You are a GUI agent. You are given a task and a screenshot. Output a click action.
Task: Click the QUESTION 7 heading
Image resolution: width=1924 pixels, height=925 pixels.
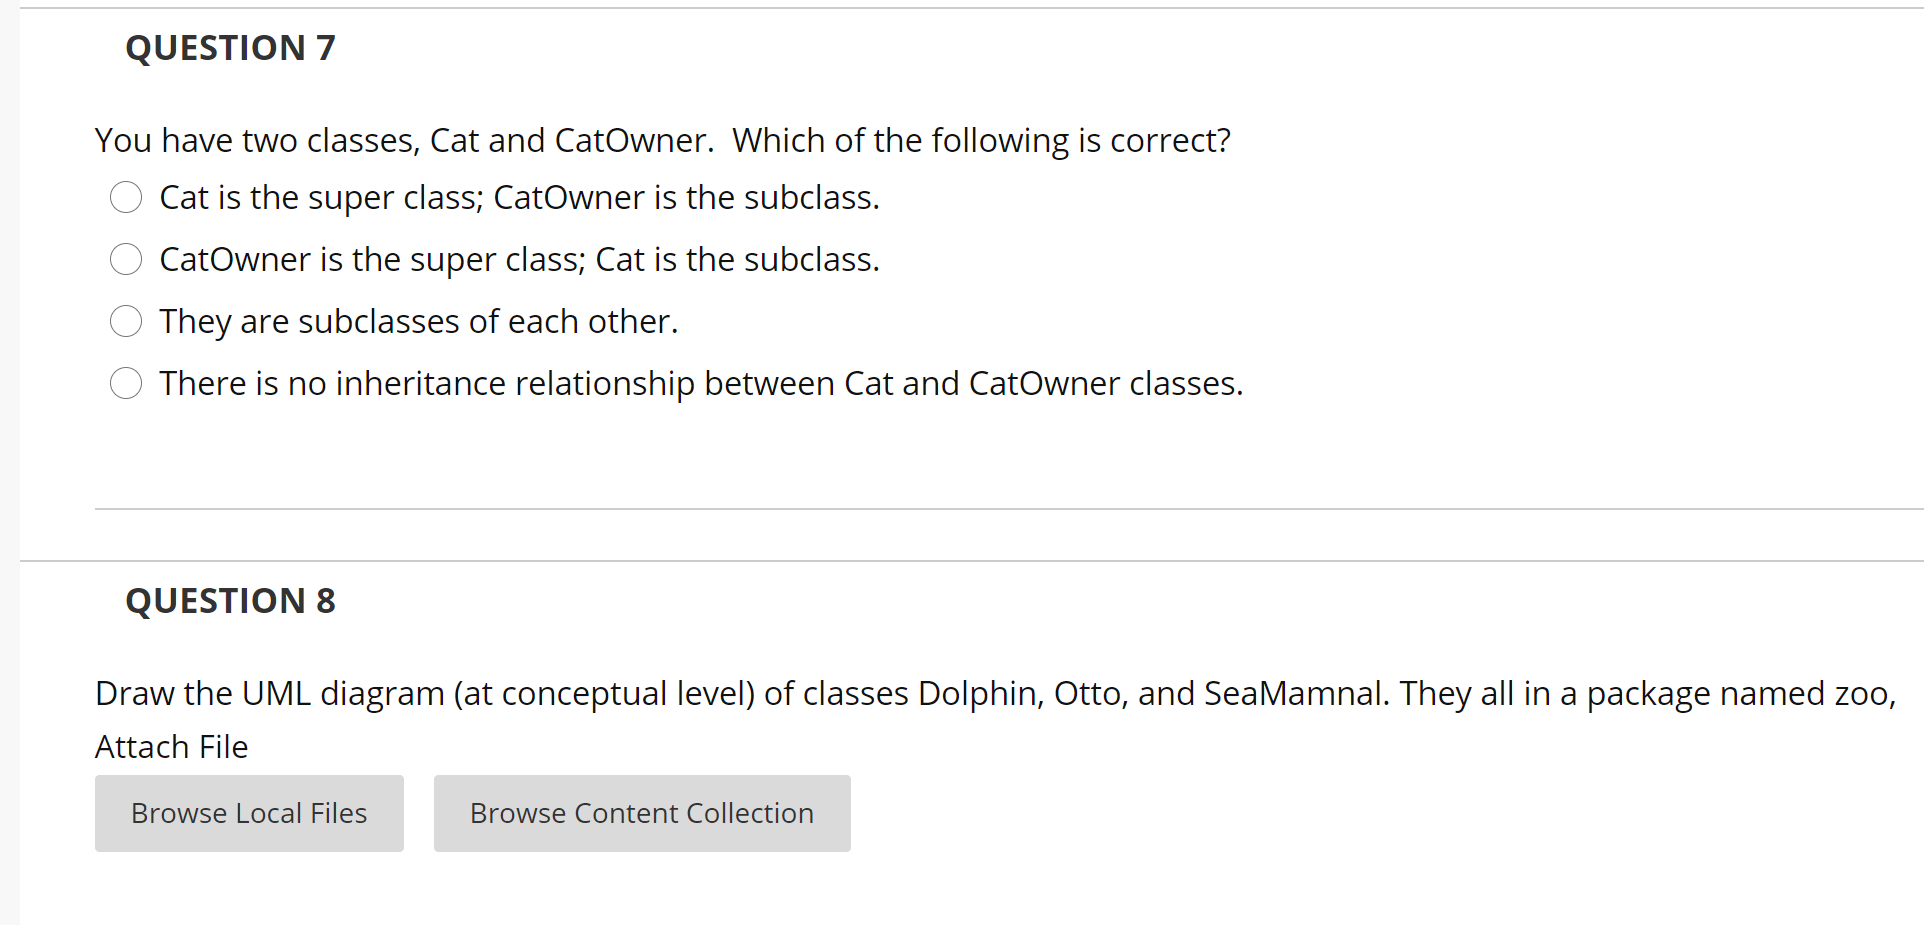[x=230, y=48]
